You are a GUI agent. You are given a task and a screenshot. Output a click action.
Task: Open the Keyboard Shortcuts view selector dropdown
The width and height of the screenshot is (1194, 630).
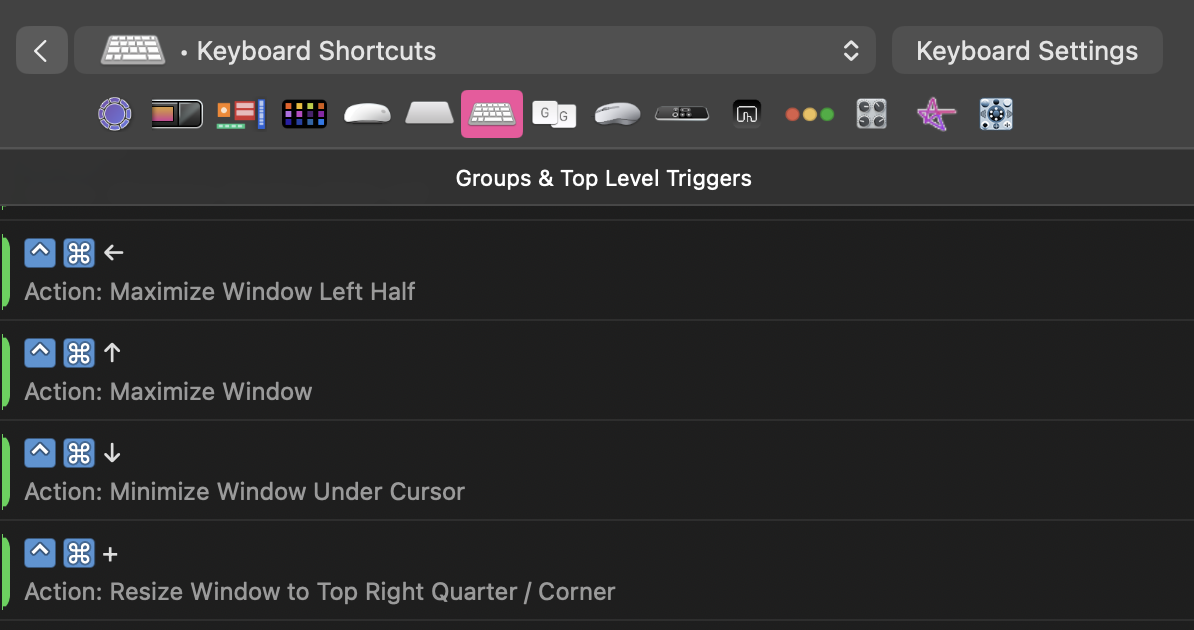pyautogui.click(x=849, y=50)
